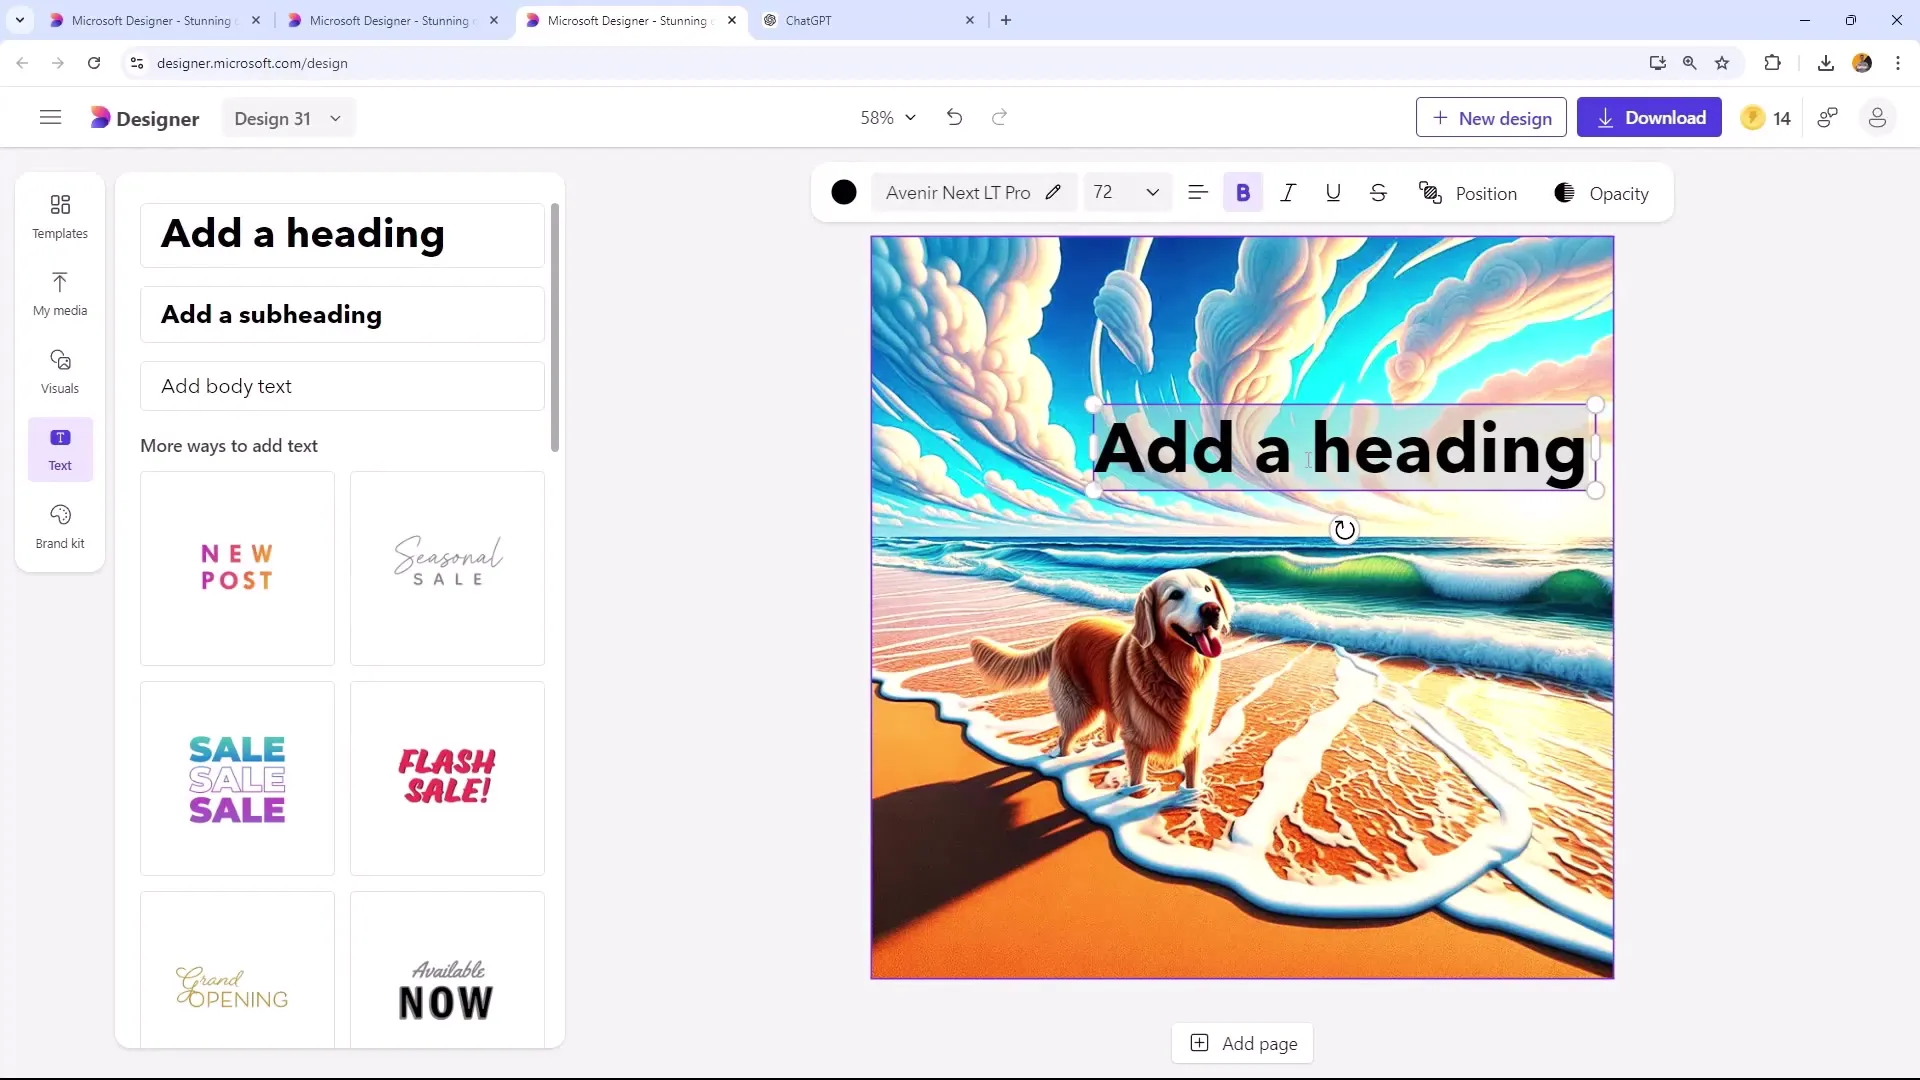Select the black color swatch
The width and height of the screenshot is (1920, 1080).
[x=844, y=194]
